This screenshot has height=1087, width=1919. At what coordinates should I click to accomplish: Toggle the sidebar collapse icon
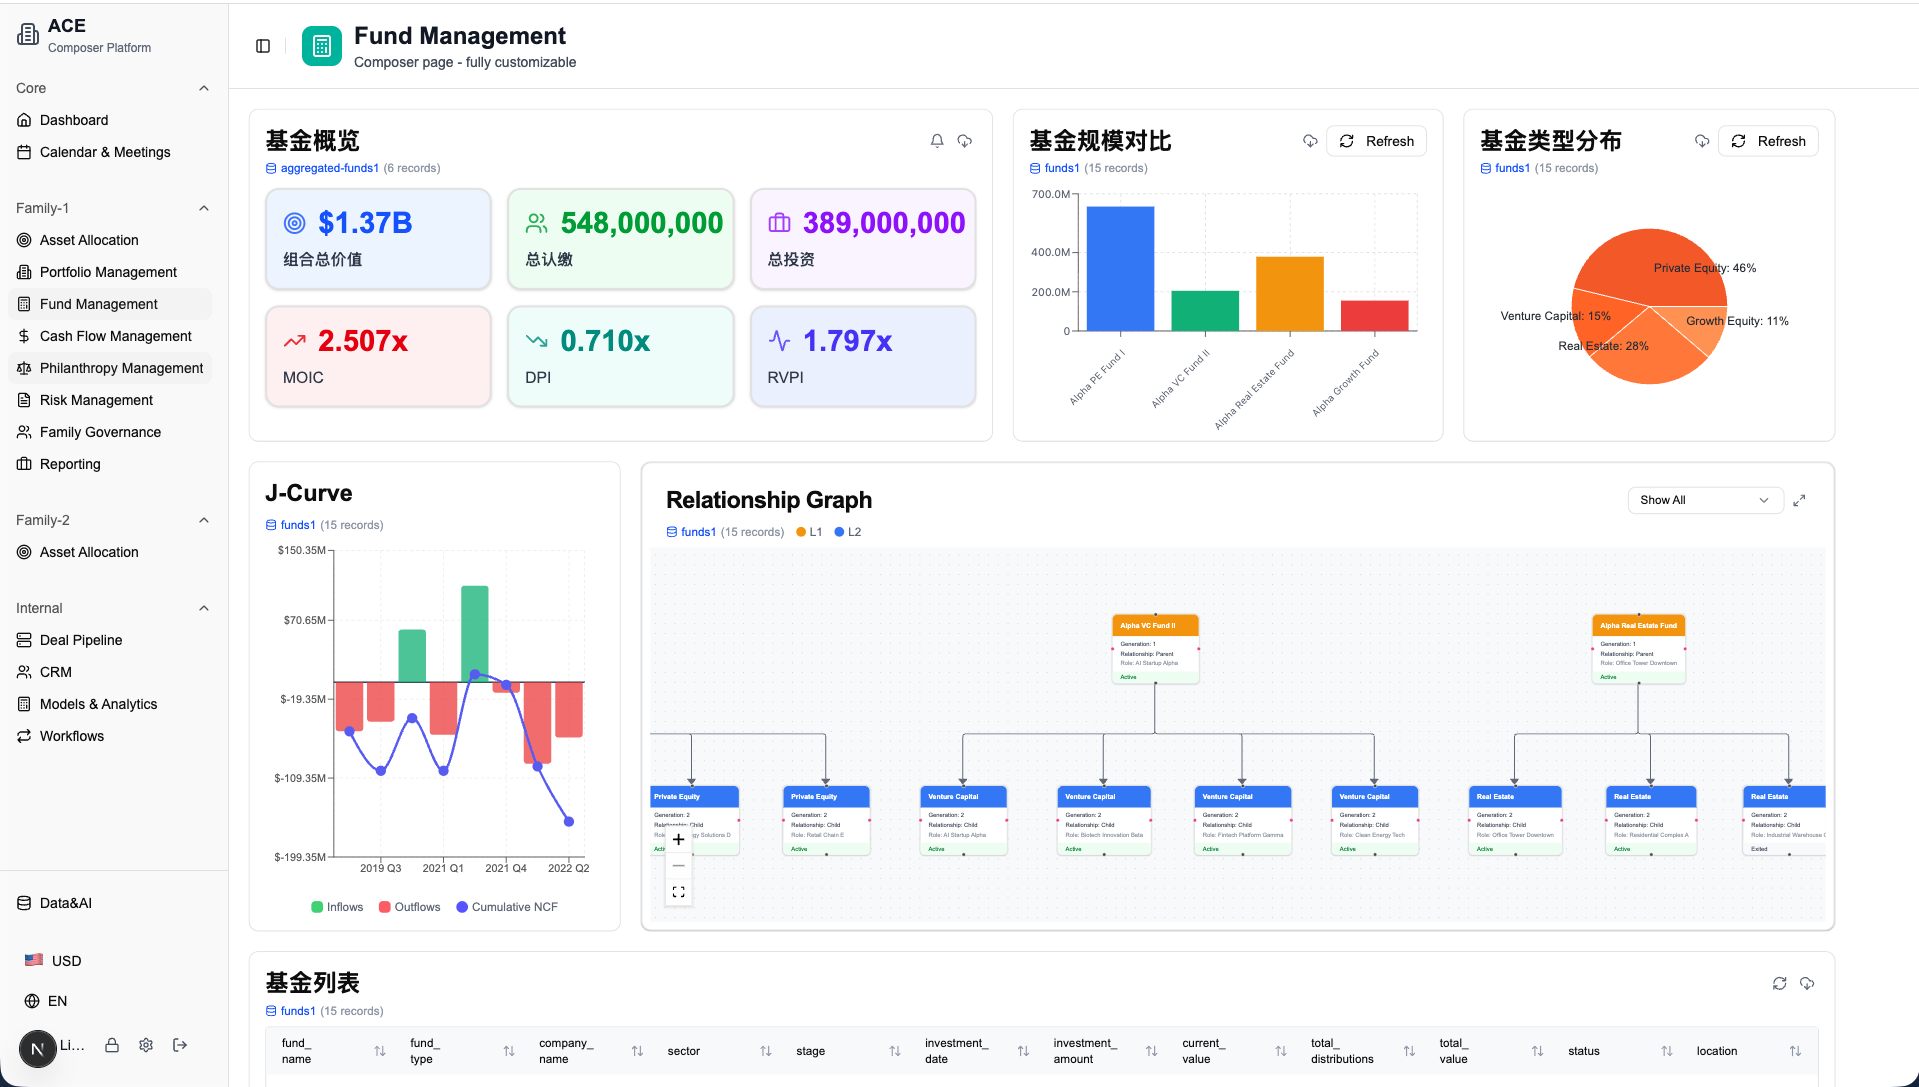coord(263,46)
